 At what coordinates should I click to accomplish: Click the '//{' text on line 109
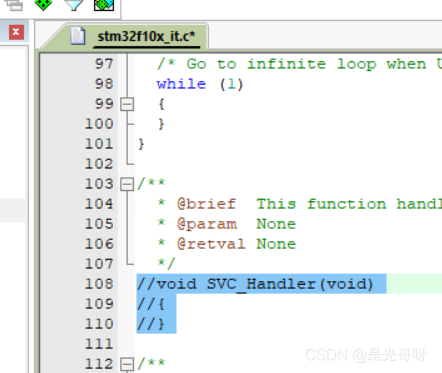coord(151,304)
